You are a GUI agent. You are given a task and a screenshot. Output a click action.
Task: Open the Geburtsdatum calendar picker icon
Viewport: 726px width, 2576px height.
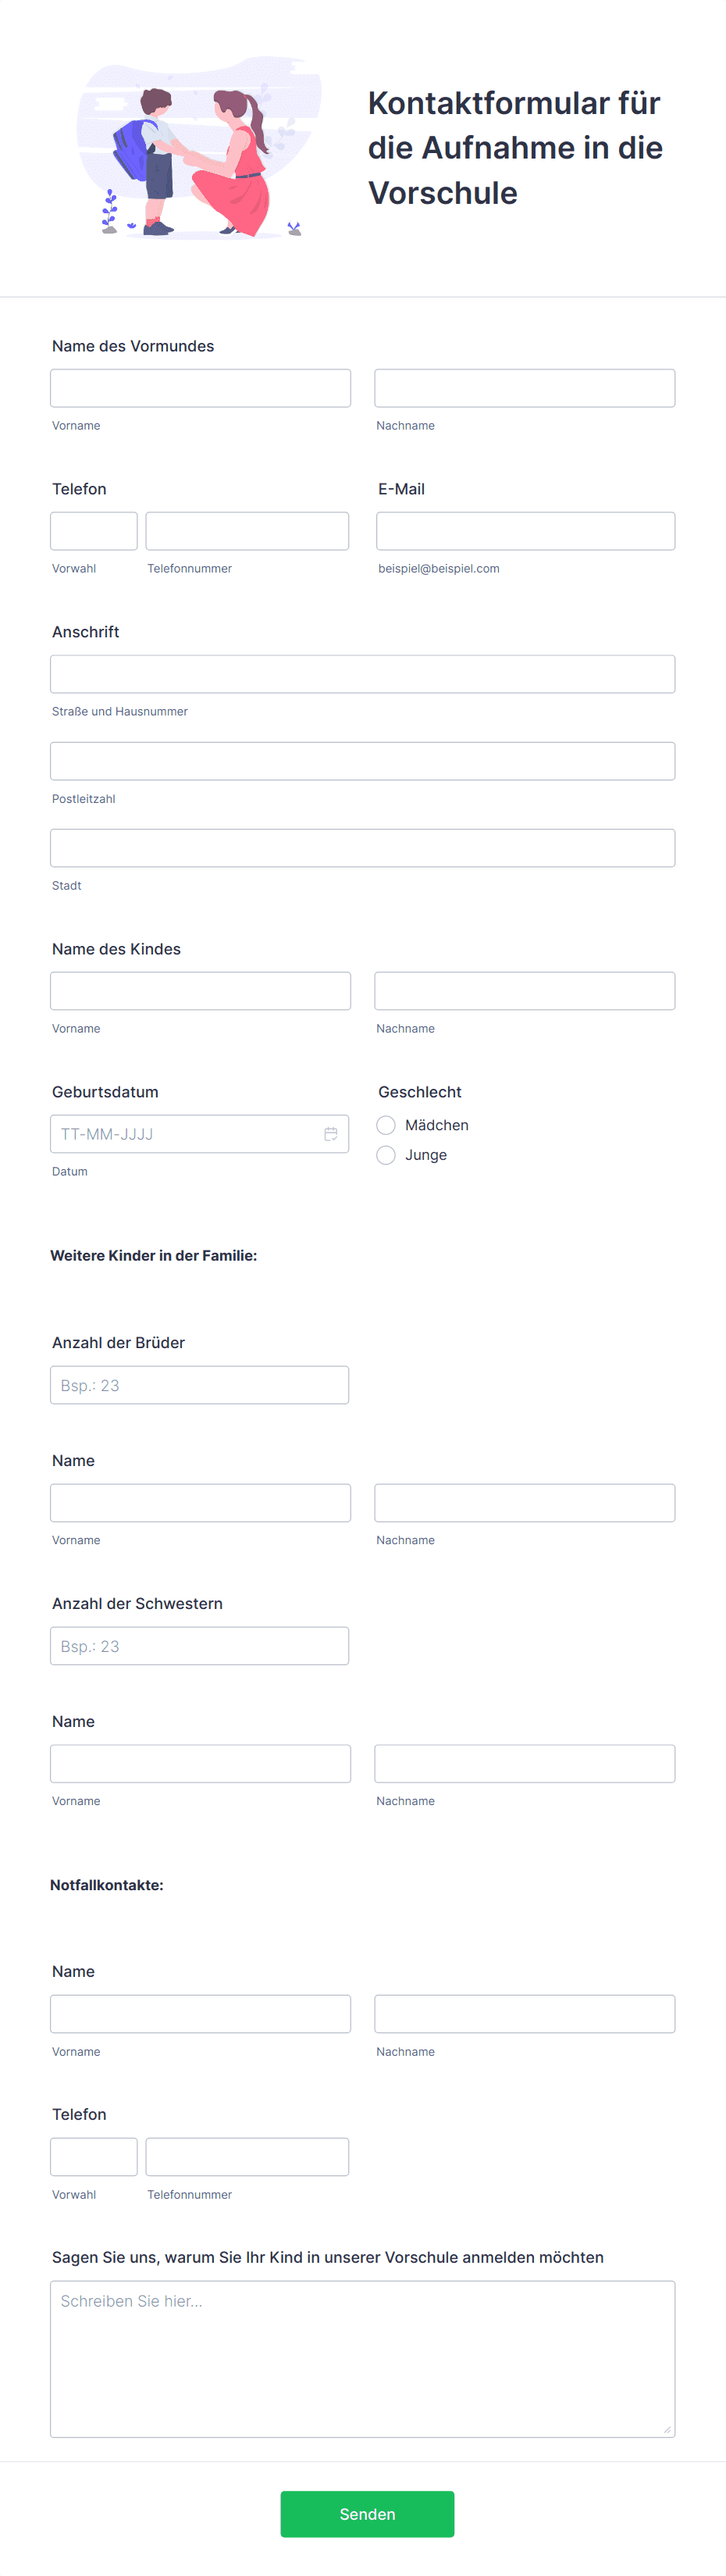pyautogui.click(x=330, y=1134)
